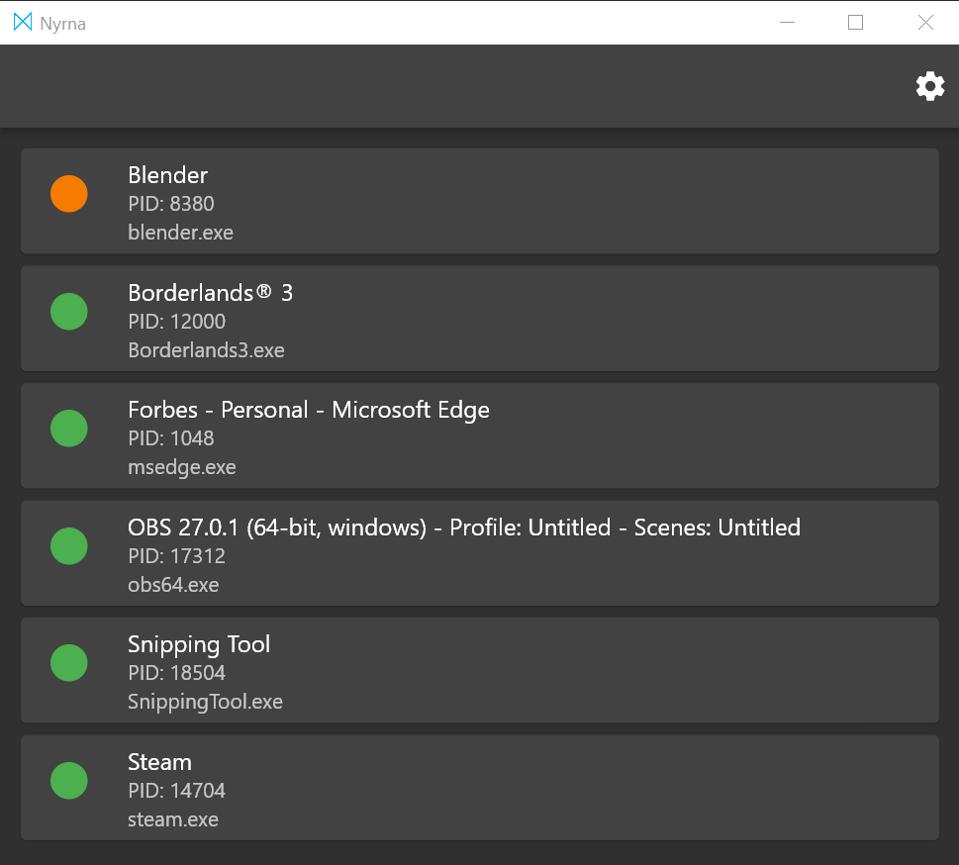Open settings with the gear icon
The width and height of the screenshot is (959, 865).
929,86
